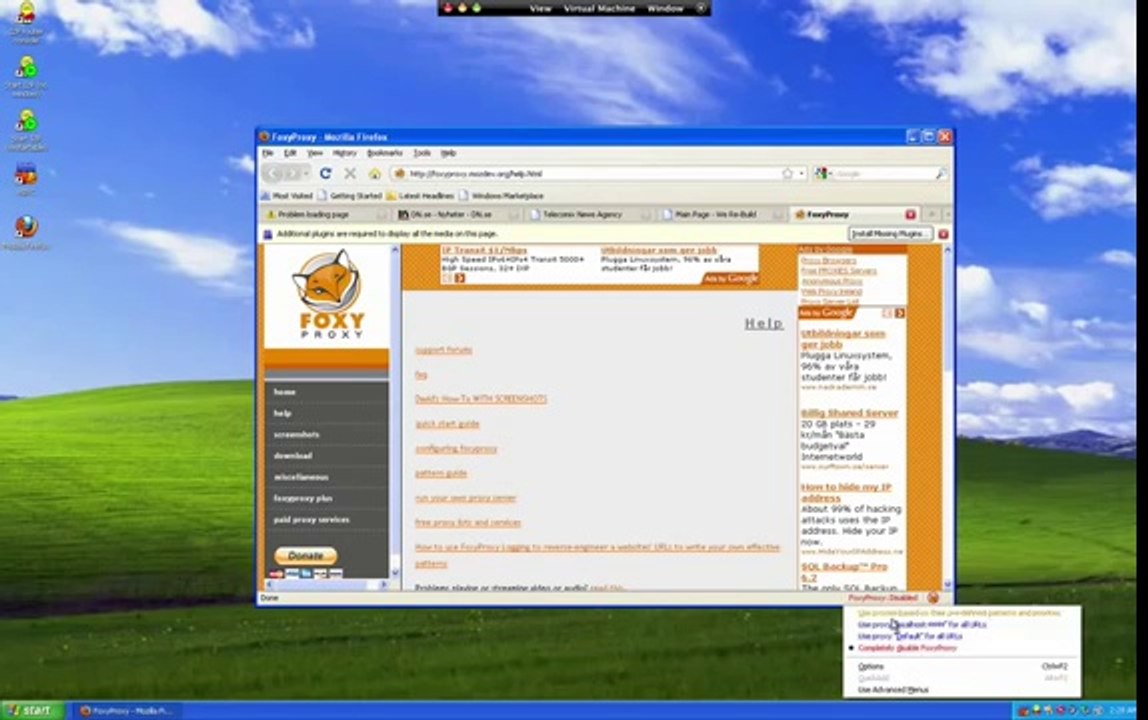Click the search magnifier icon
This screenshot has height=720, width=1148.
[x=941, y=174]
